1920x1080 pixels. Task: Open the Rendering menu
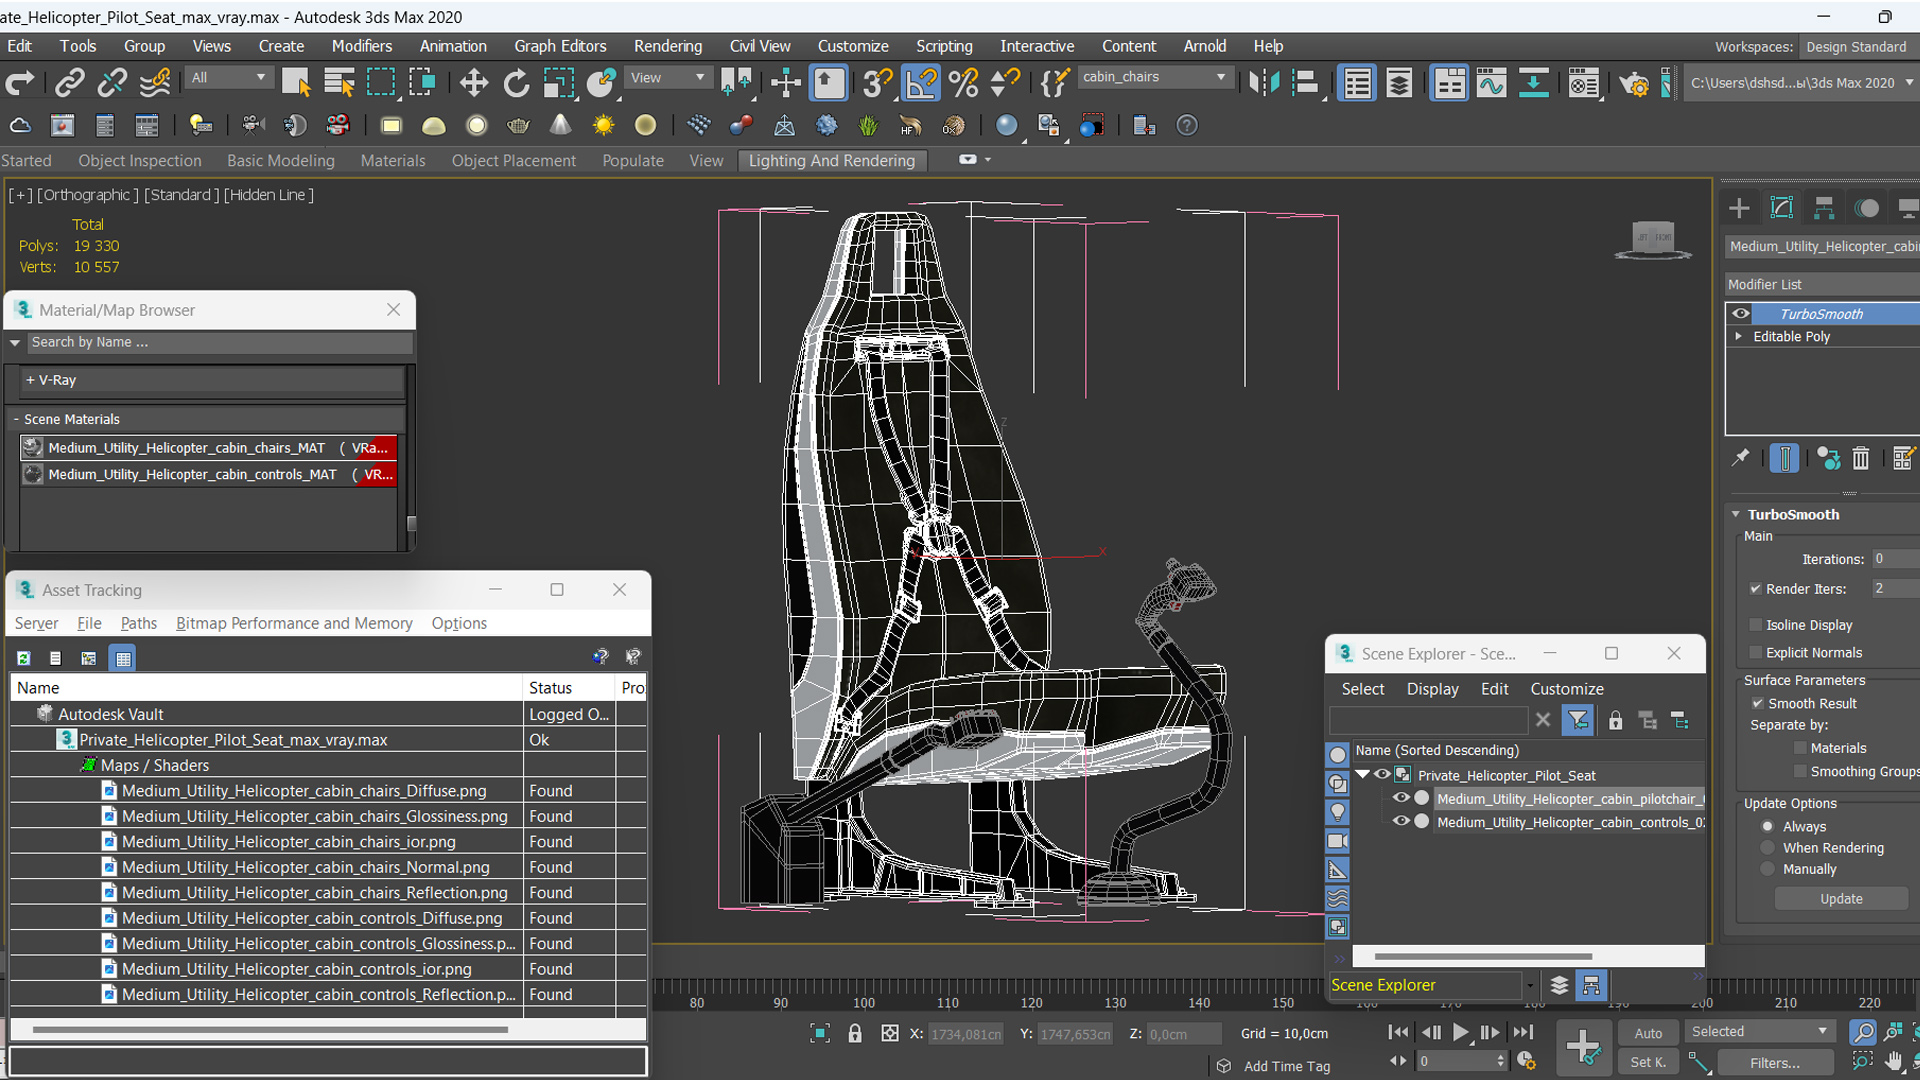pyautogui.click(x=668, y=46)
